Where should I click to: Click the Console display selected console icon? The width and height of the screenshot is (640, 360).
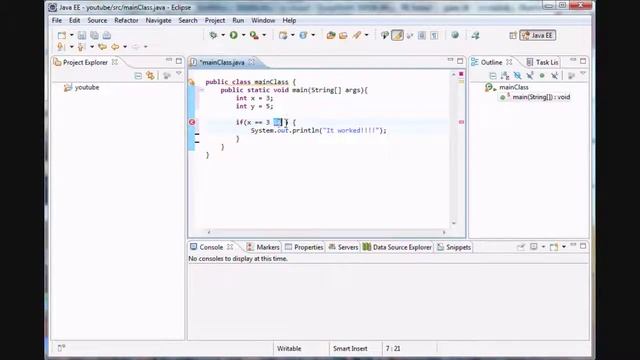[x=534, y=247]
